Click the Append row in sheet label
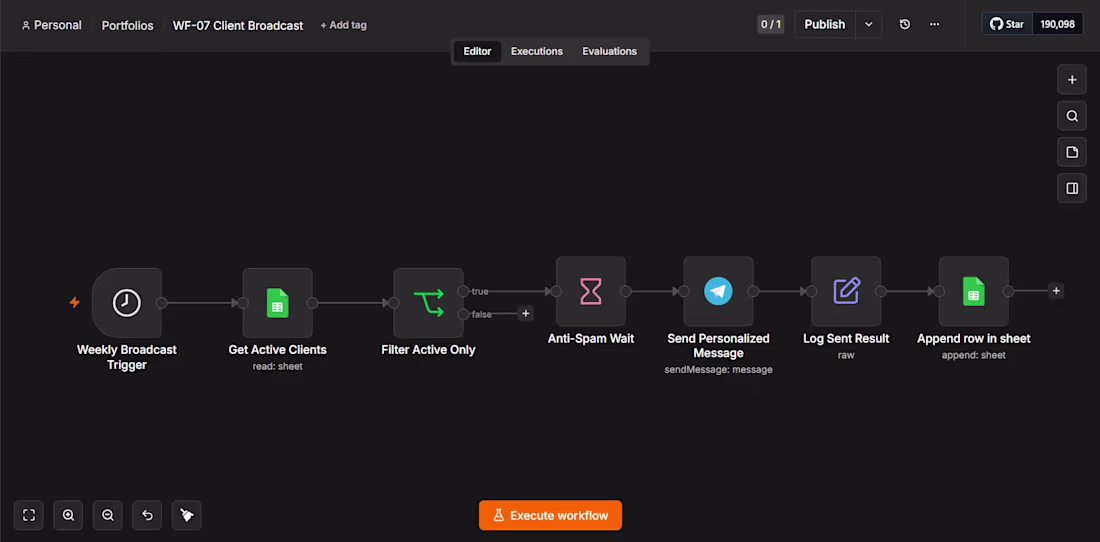Image resolution: width=1100 pixels, height=542 pixels. tap(974, 339)
